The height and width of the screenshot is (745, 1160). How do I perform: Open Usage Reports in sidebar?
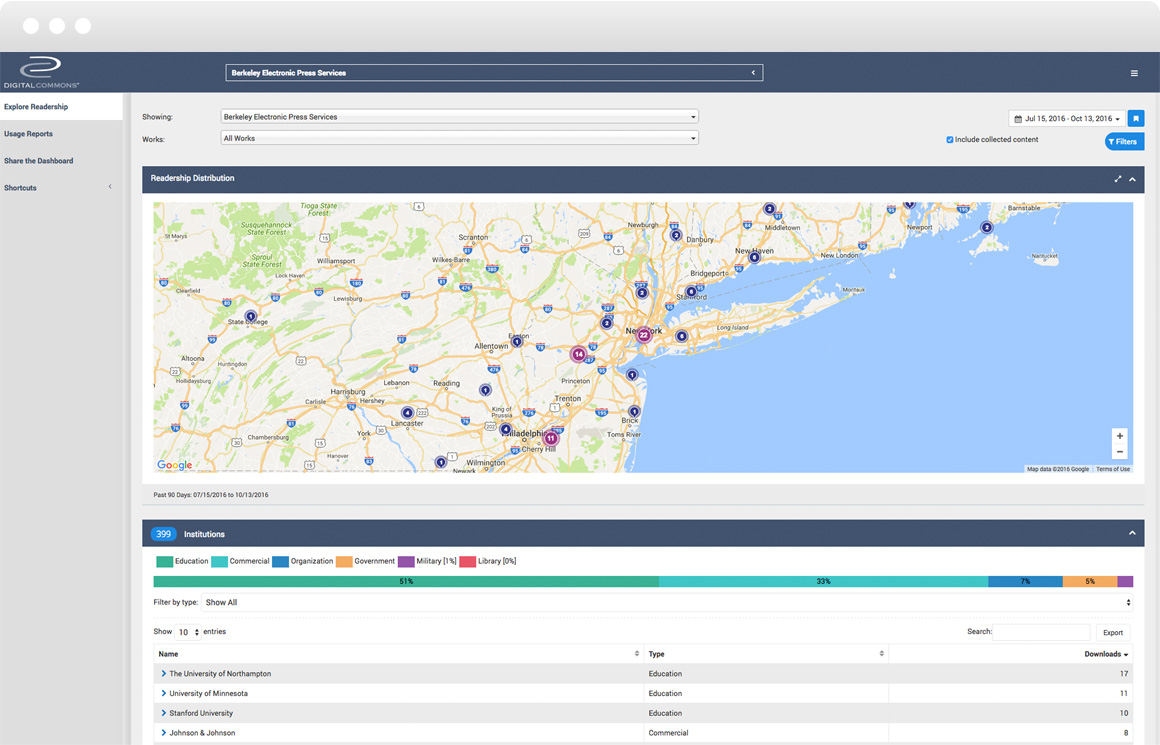point(28,134)
